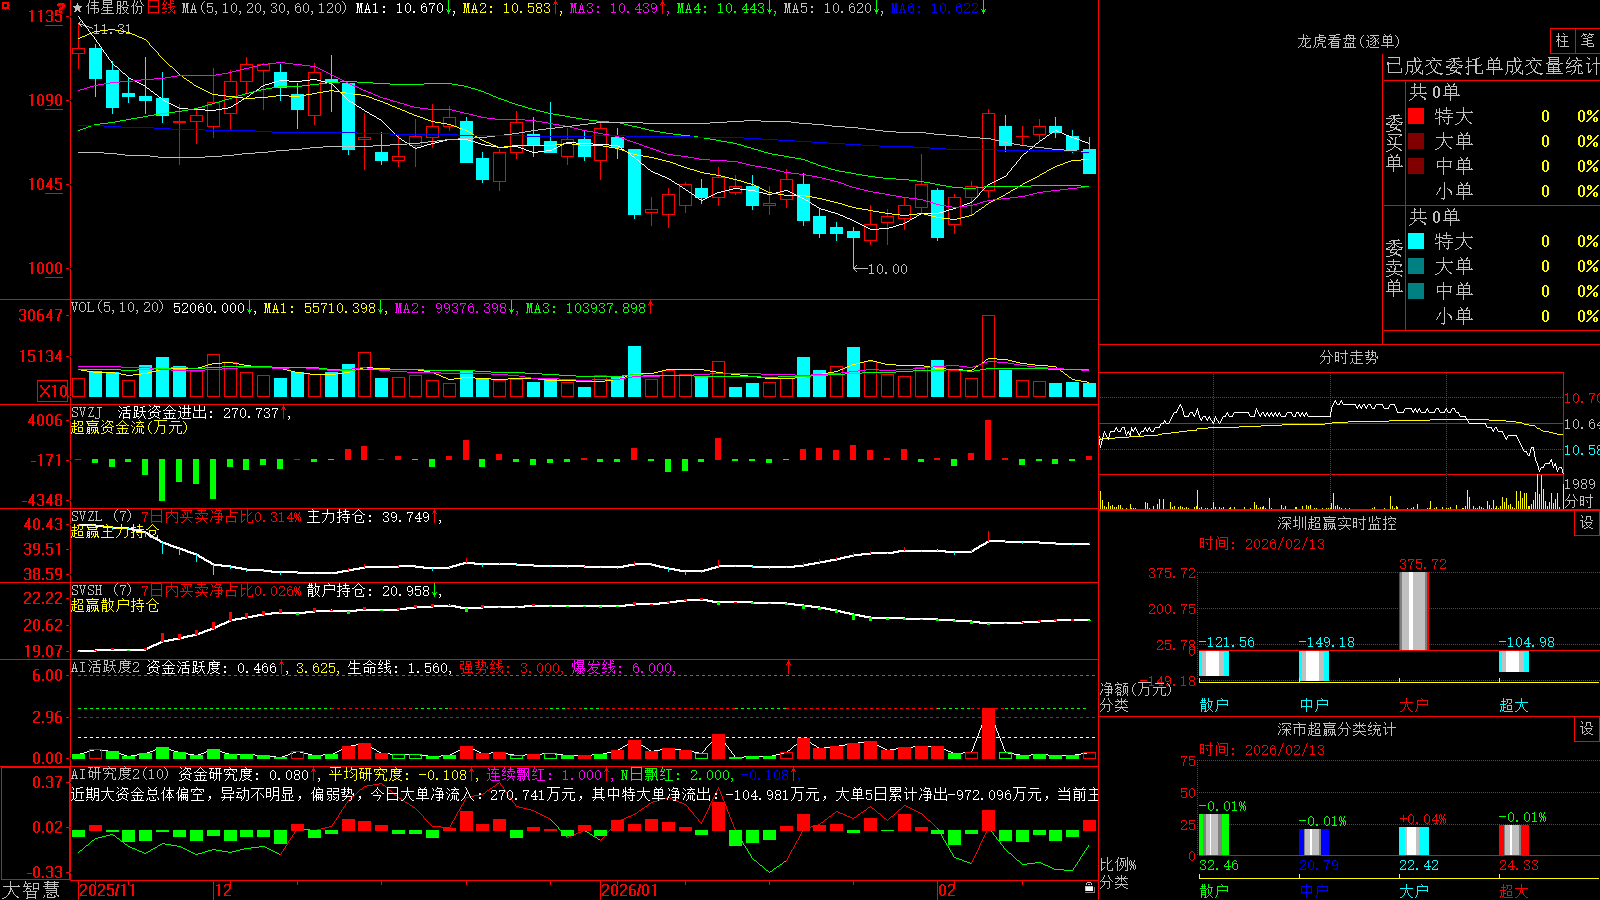Screen dimensions: 1600x900
Task: Click the 10.00 low price label on chart
Action: click(x=887, y=269)
